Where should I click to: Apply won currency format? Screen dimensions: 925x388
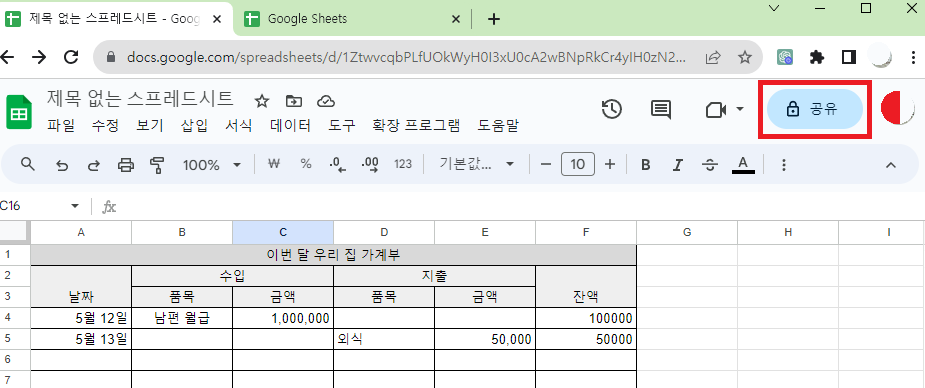tap(273, 164)
